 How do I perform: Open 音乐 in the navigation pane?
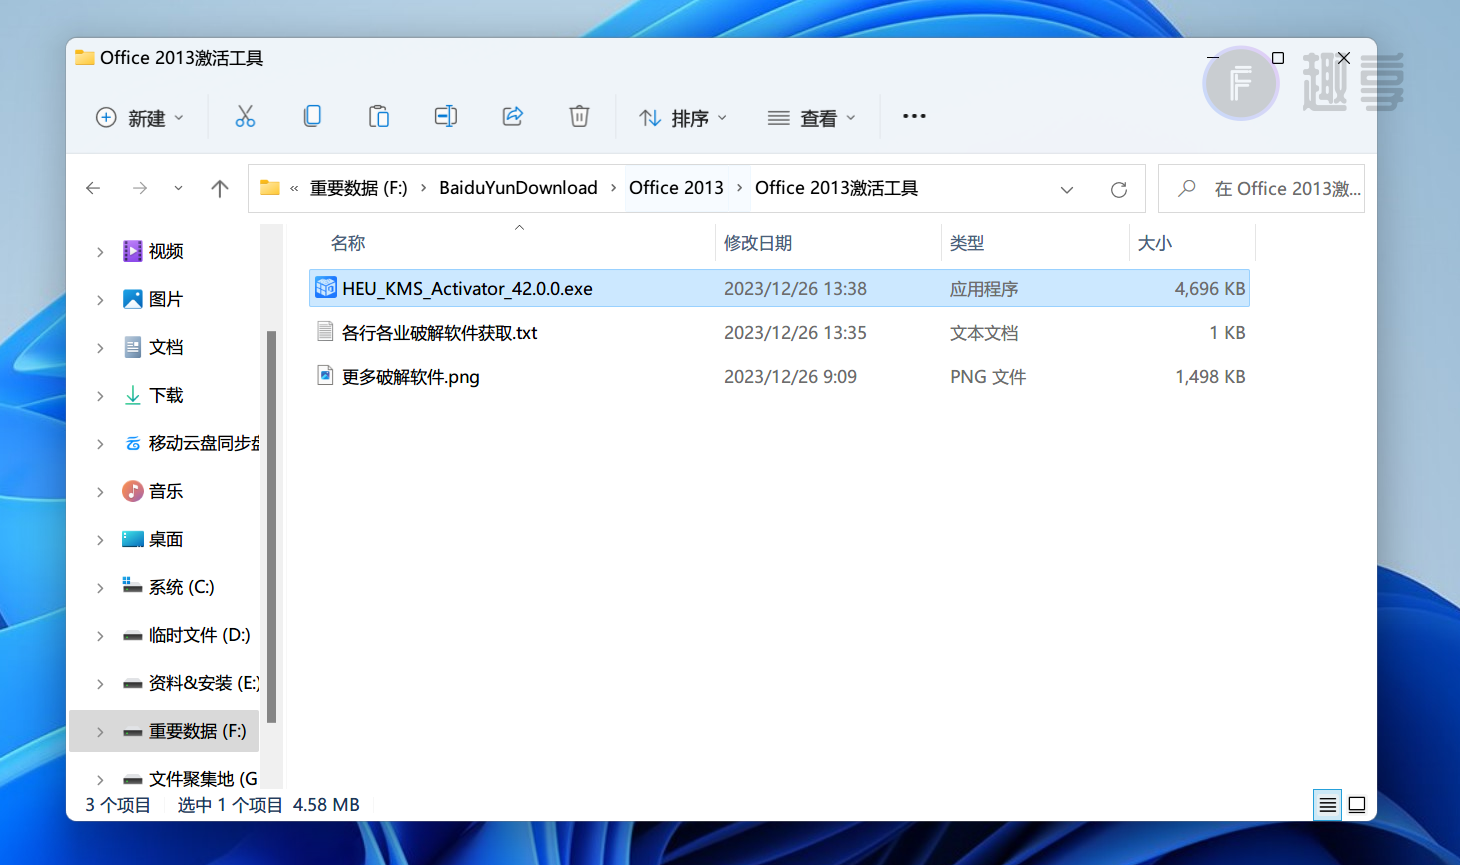point(166,491)
